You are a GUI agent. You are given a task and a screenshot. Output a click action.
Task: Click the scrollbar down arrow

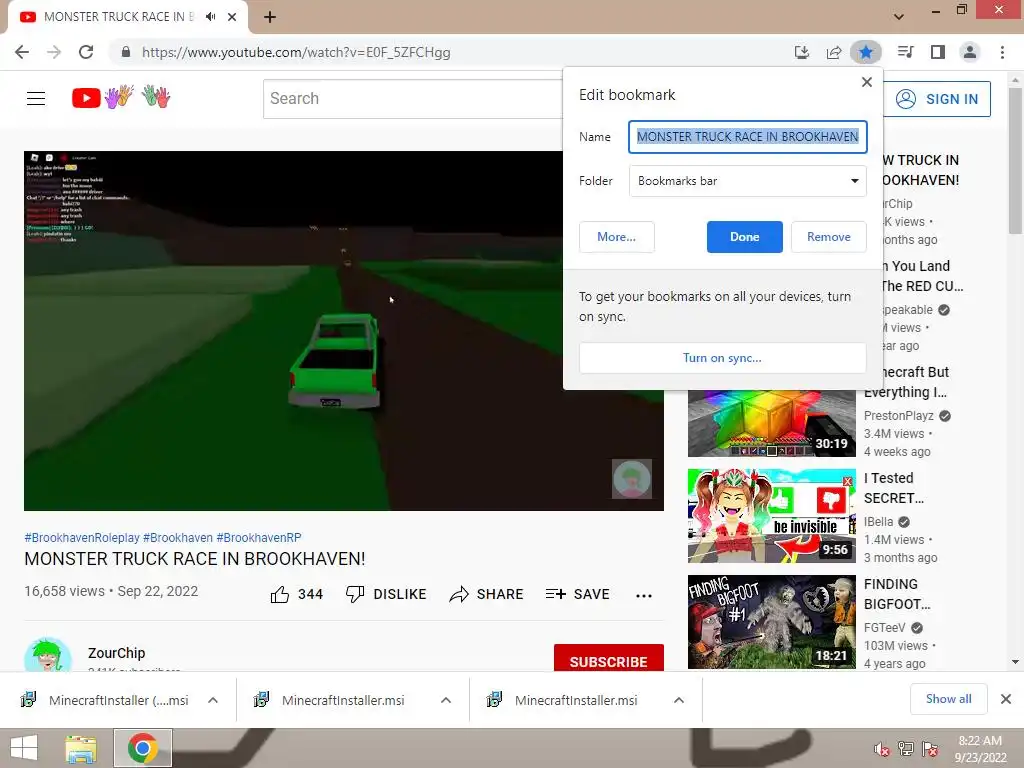point(1015,662)
